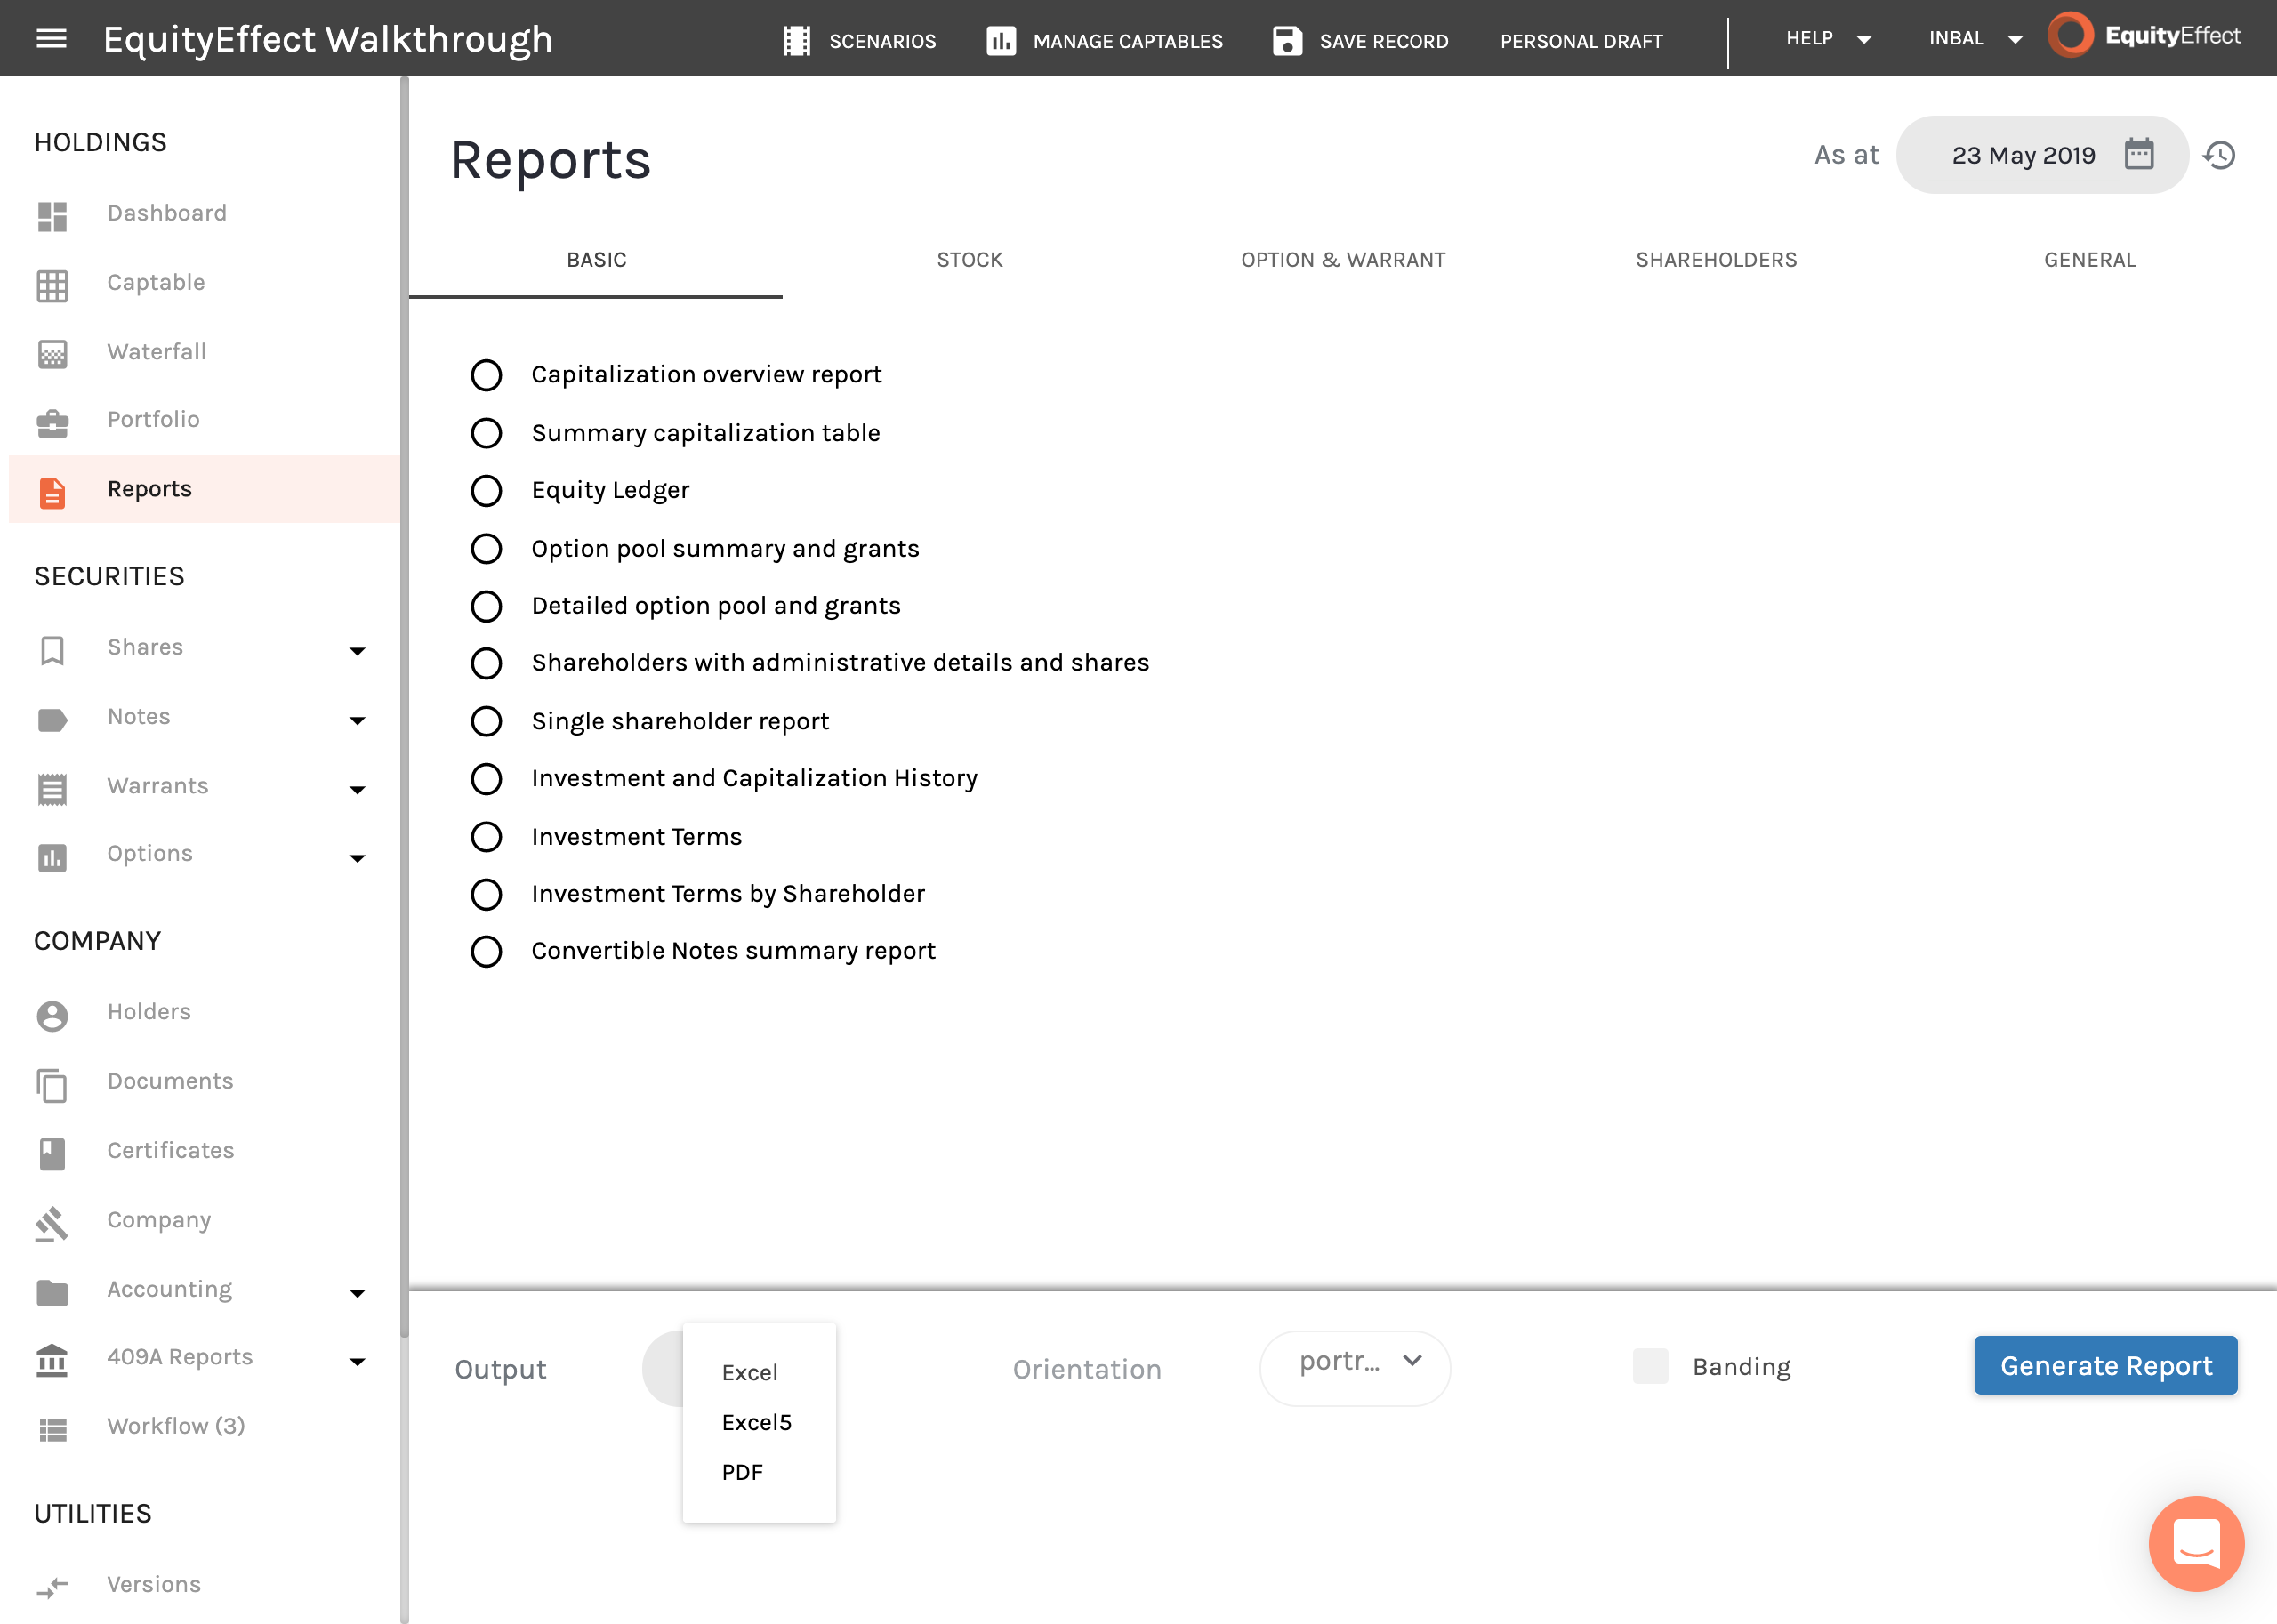Click the Scenarios film-strip icon
This screenshot has height=1624, width=2277.
[x=796, y=41]
